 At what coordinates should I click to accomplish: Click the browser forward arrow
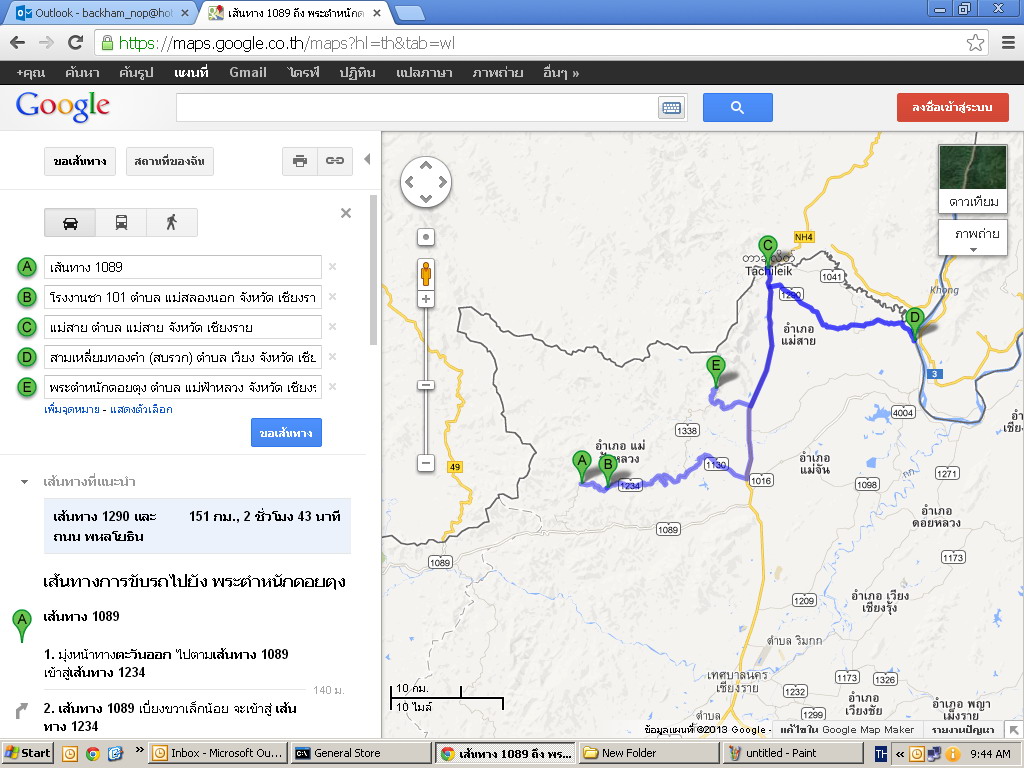tap(46, 43)
